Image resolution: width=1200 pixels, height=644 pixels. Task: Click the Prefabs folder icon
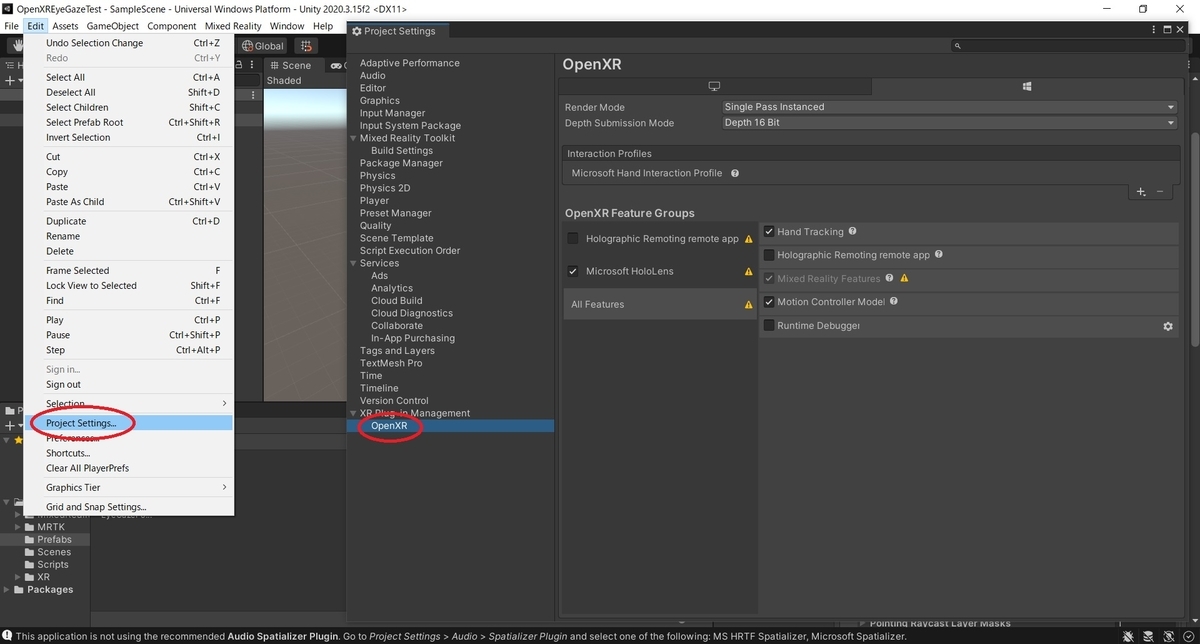point(30,539)
